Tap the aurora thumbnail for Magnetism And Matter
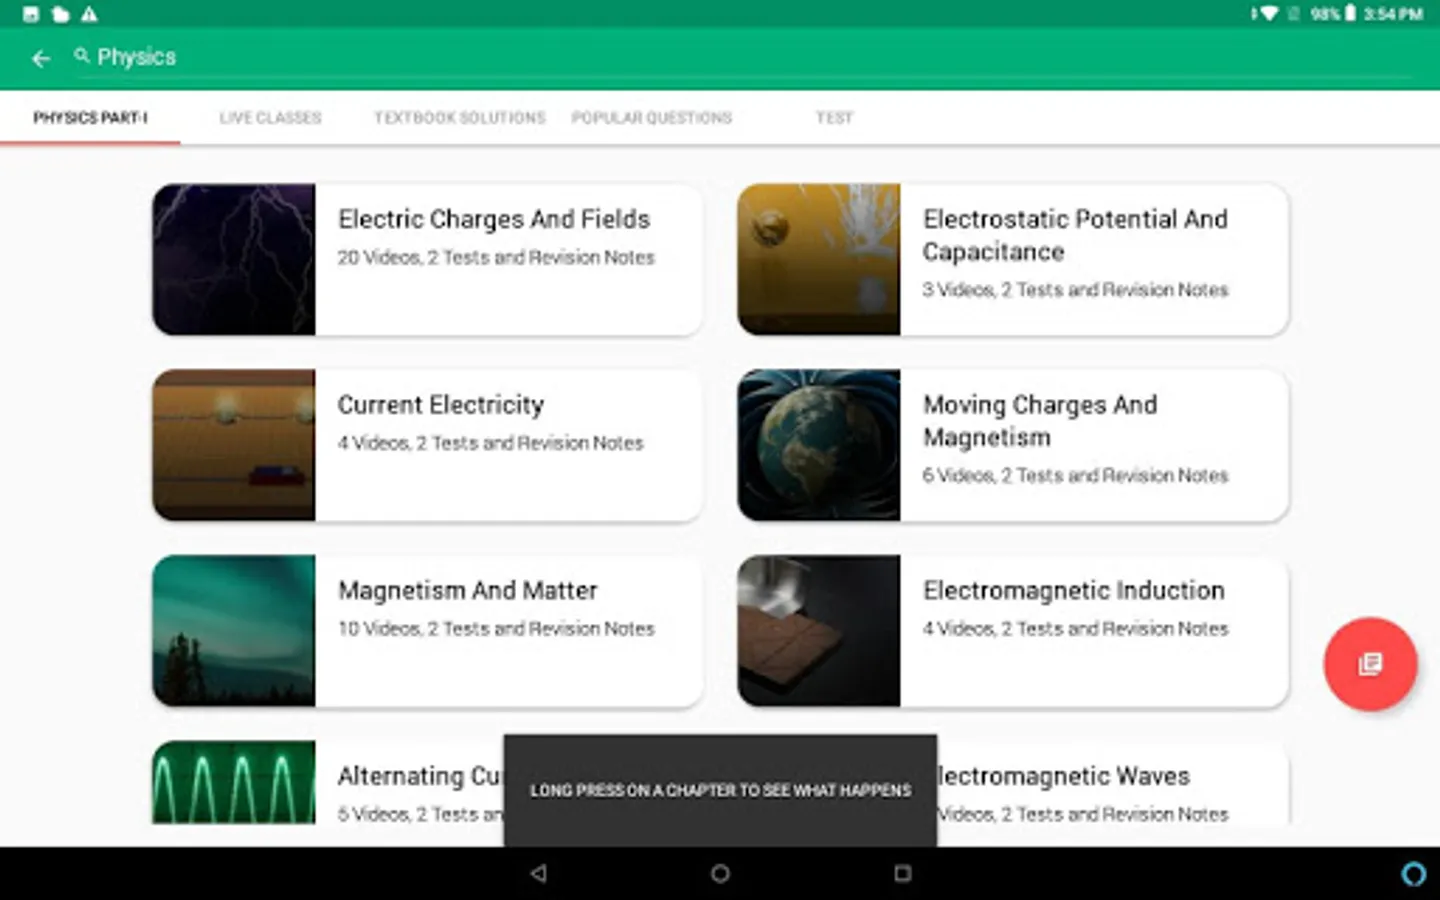This screenshot has height=900, width=1440. [234, 631]
